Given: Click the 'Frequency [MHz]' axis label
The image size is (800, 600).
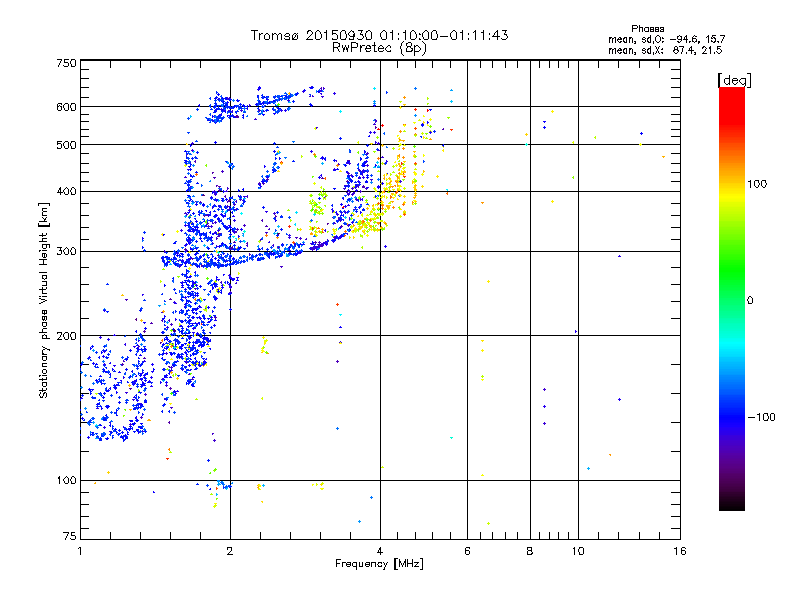Looking at the screenshot, I should point(379,564).
